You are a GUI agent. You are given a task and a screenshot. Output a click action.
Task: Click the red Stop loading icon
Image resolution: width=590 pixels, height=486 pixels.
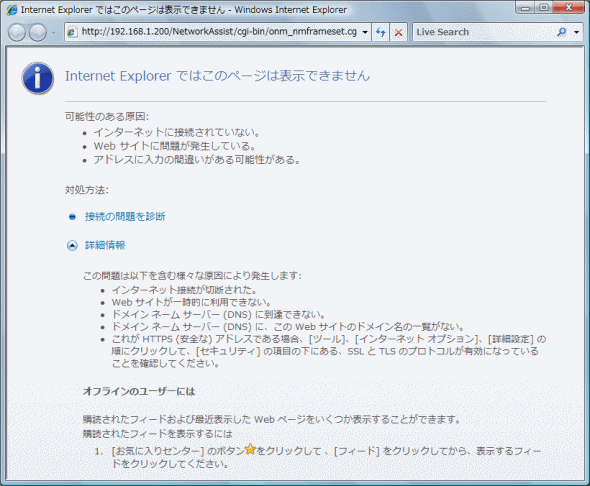pos(398,32)
